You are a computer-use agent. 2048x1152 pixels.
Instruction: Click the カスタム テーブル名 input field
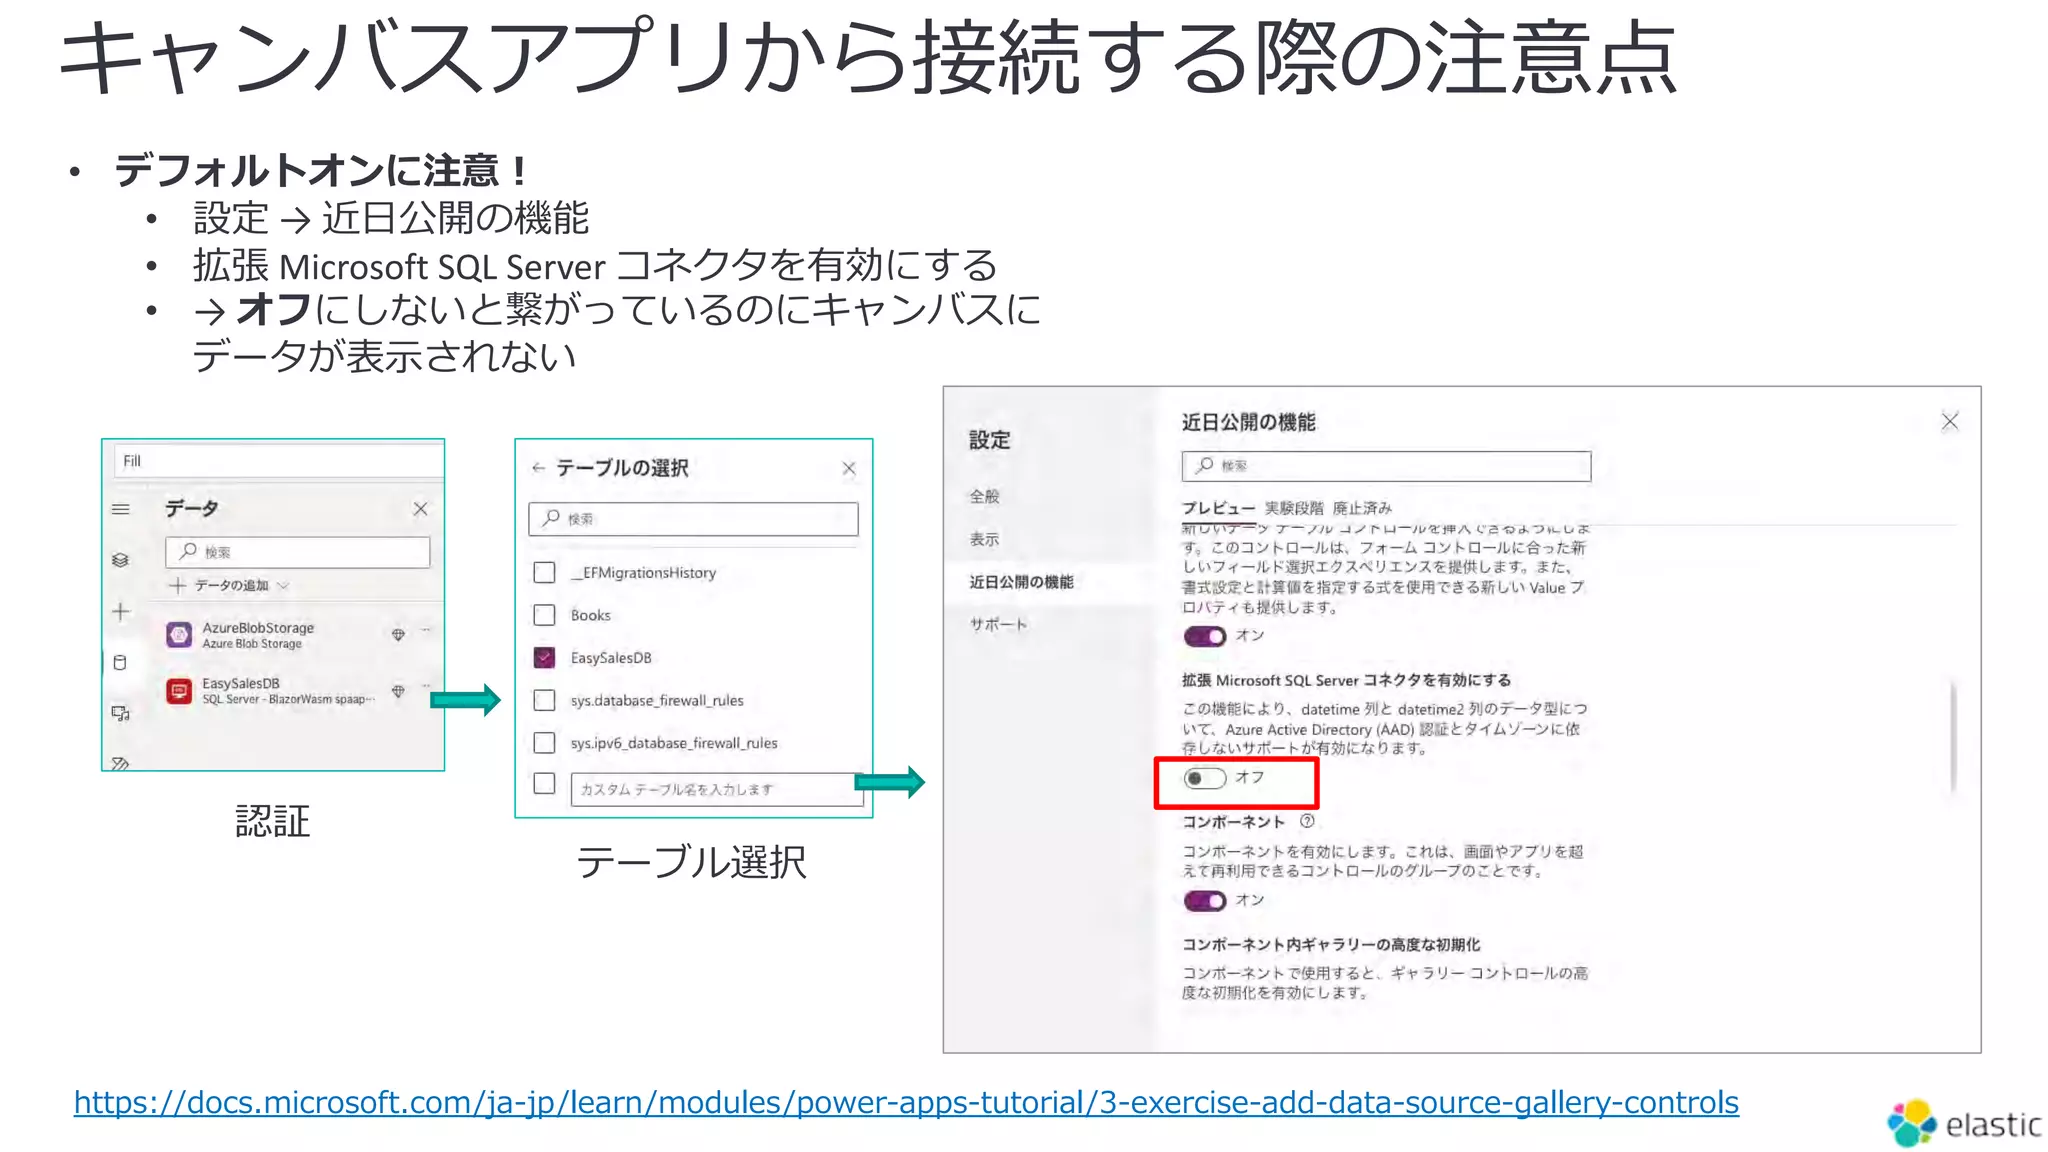coord(716,789)
